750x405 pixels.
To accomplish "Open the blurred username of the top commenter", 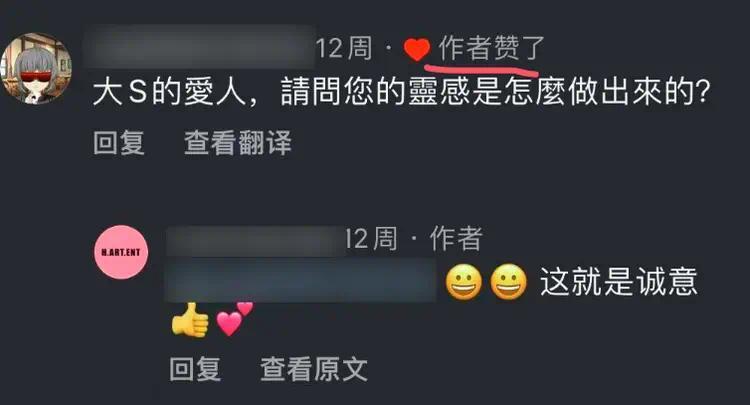I will 200,48.
